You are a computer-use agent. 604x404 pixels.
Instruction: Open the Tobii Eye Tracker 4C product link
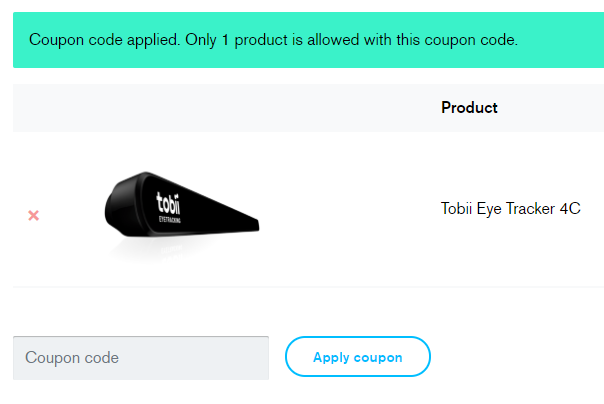(x=510, y=208)
